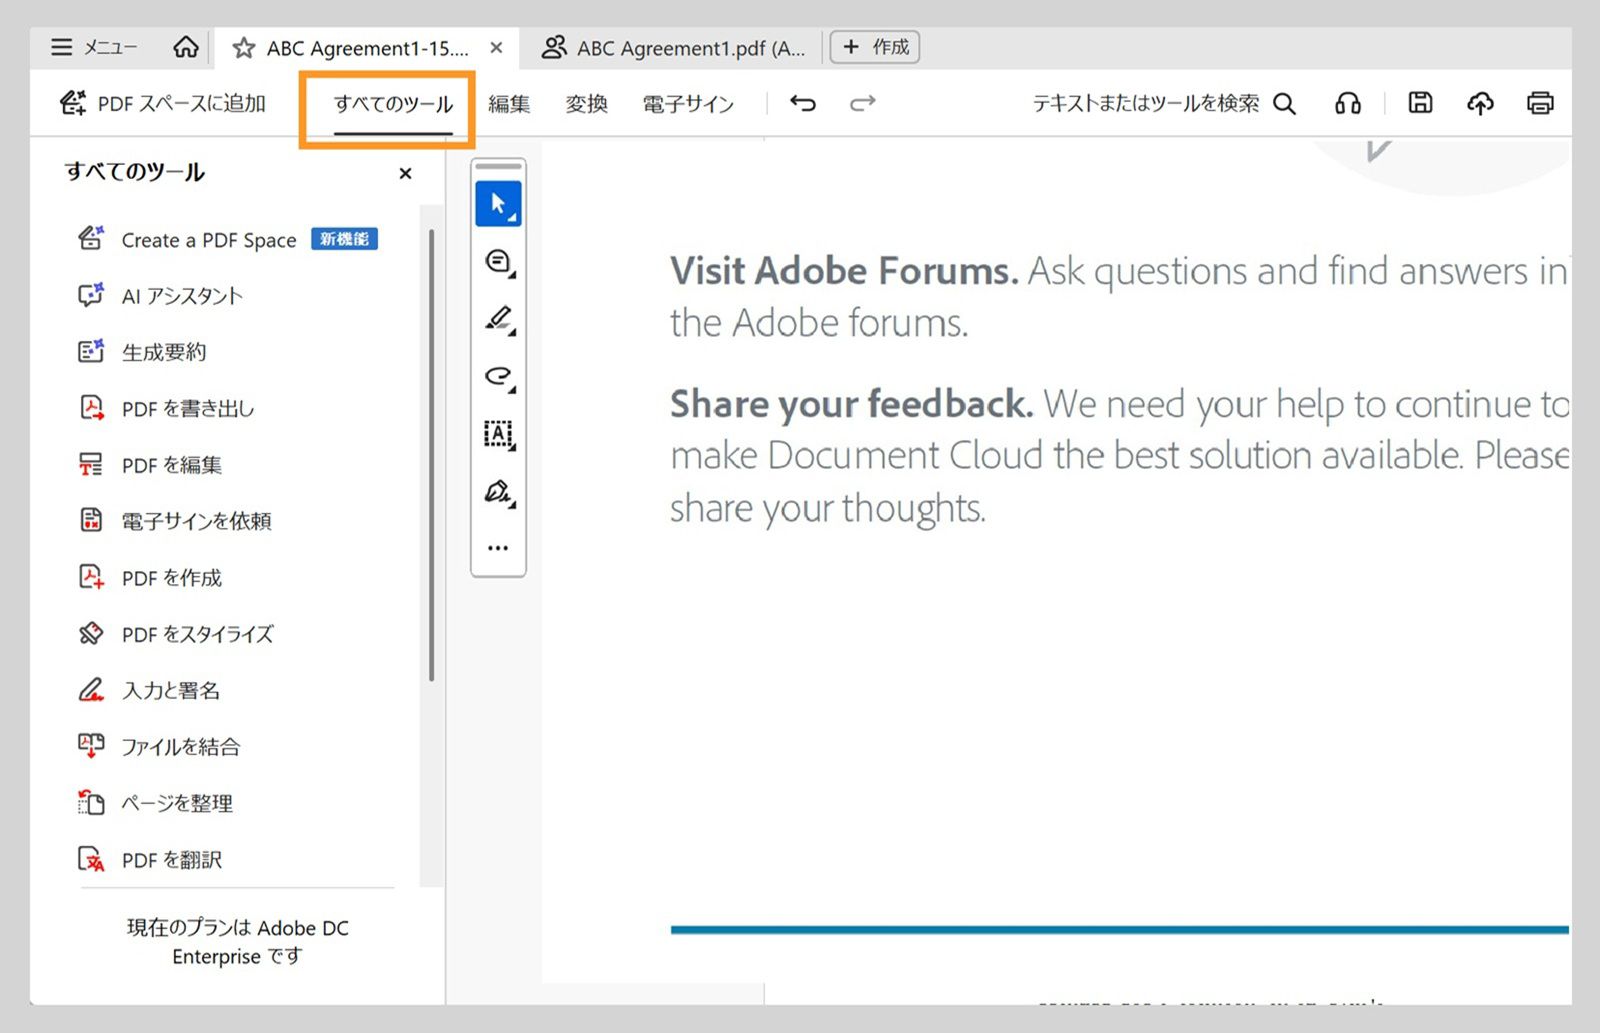
Task: Open the 電子サインを依頼 tool
Action: click(x=194, y=520)
